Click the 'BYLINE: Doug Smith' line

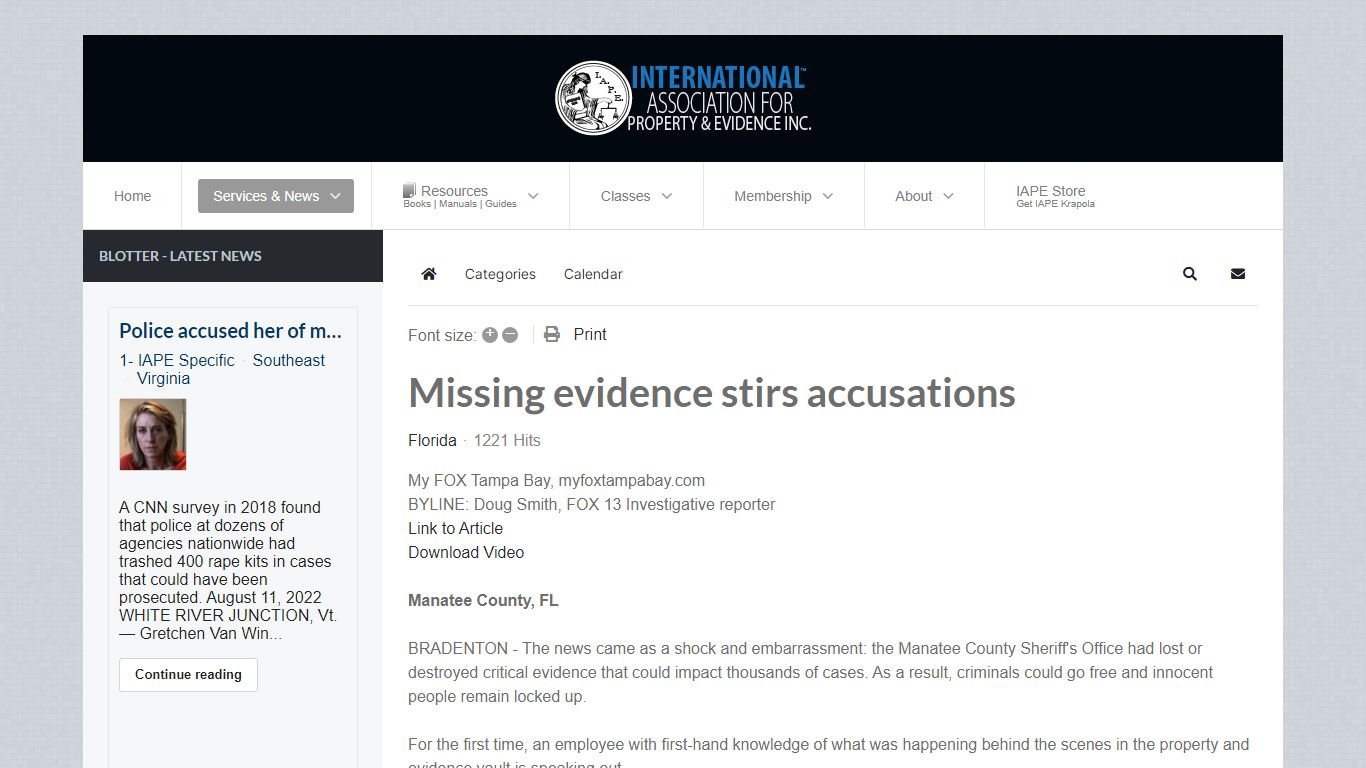point(591,504)
